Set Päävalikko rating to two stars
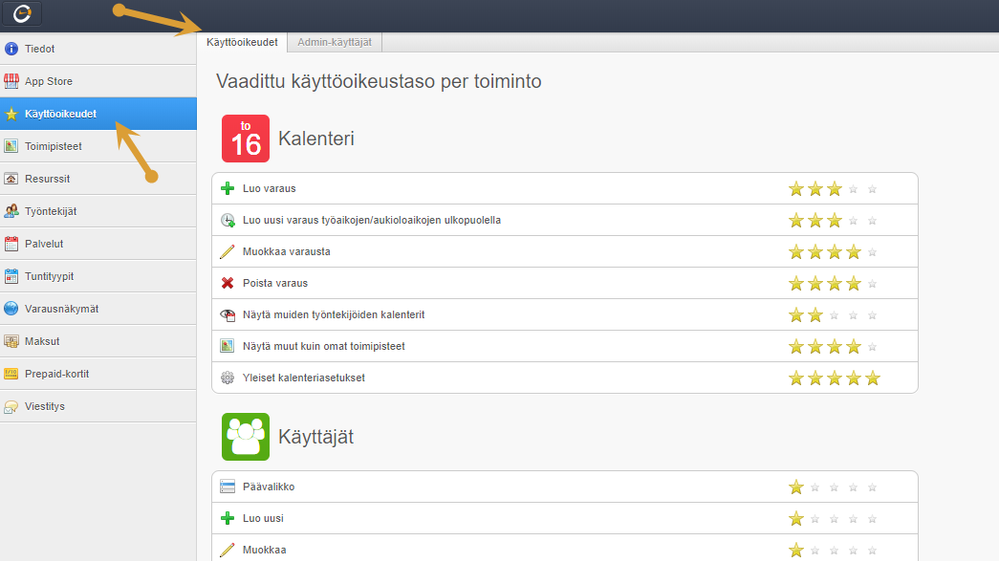The height and width of the screenshot is (561, 999). [x=815, y=488]
